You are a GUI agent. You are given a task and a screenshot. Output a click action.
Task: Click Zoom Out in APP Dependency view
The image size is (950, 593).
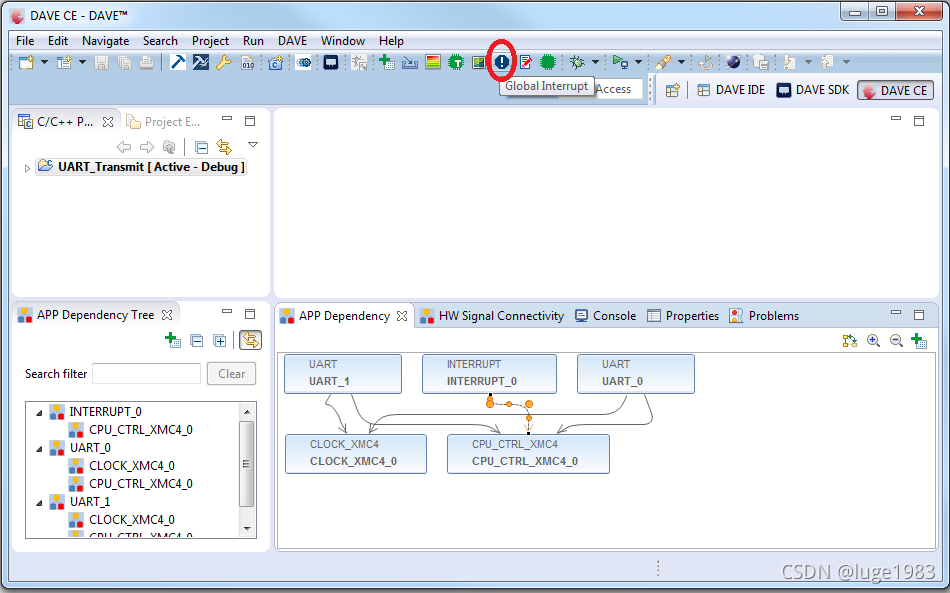[x=896, y=341]
